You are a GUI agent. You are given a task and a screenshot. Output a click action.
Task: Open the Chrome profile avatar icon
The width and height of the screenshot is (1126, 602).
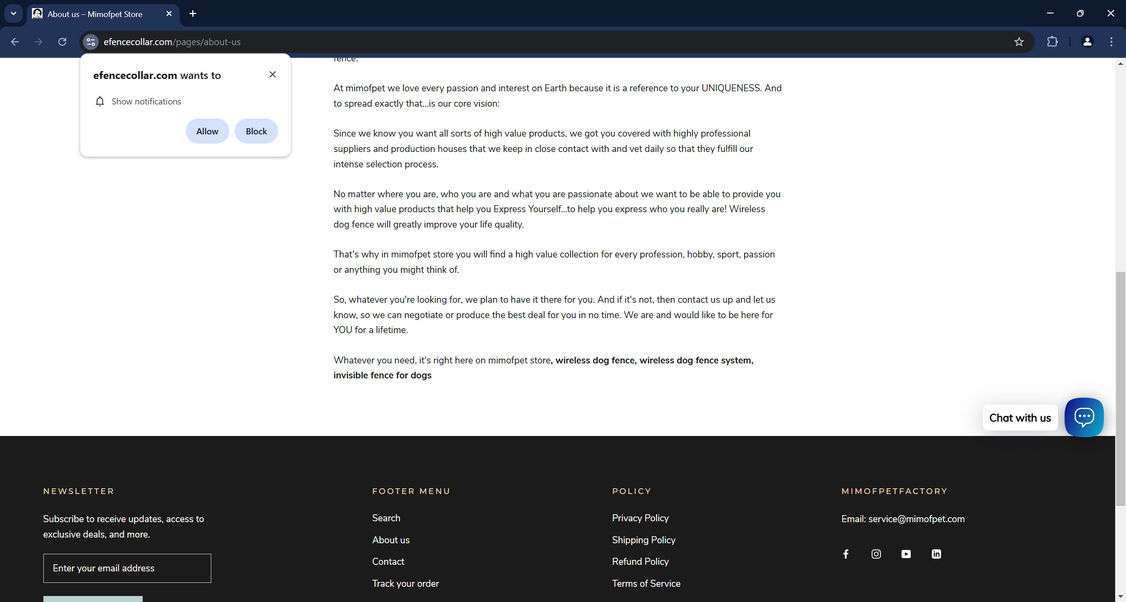pos(1087,42)
